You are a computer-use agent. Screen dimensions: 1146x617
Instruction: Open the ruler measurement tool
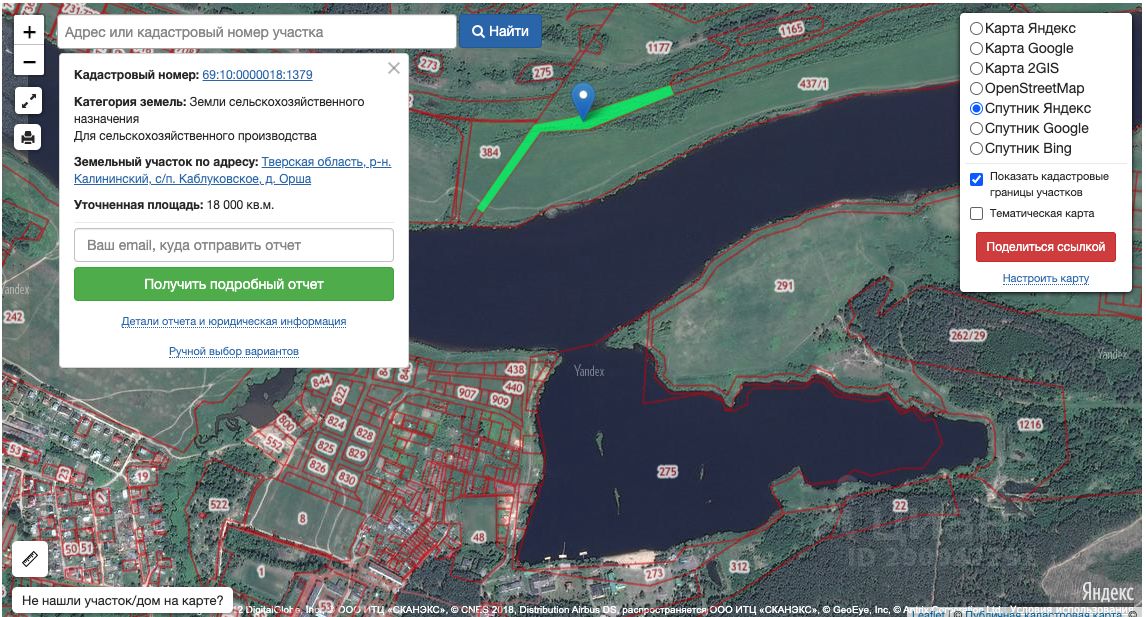30,559
